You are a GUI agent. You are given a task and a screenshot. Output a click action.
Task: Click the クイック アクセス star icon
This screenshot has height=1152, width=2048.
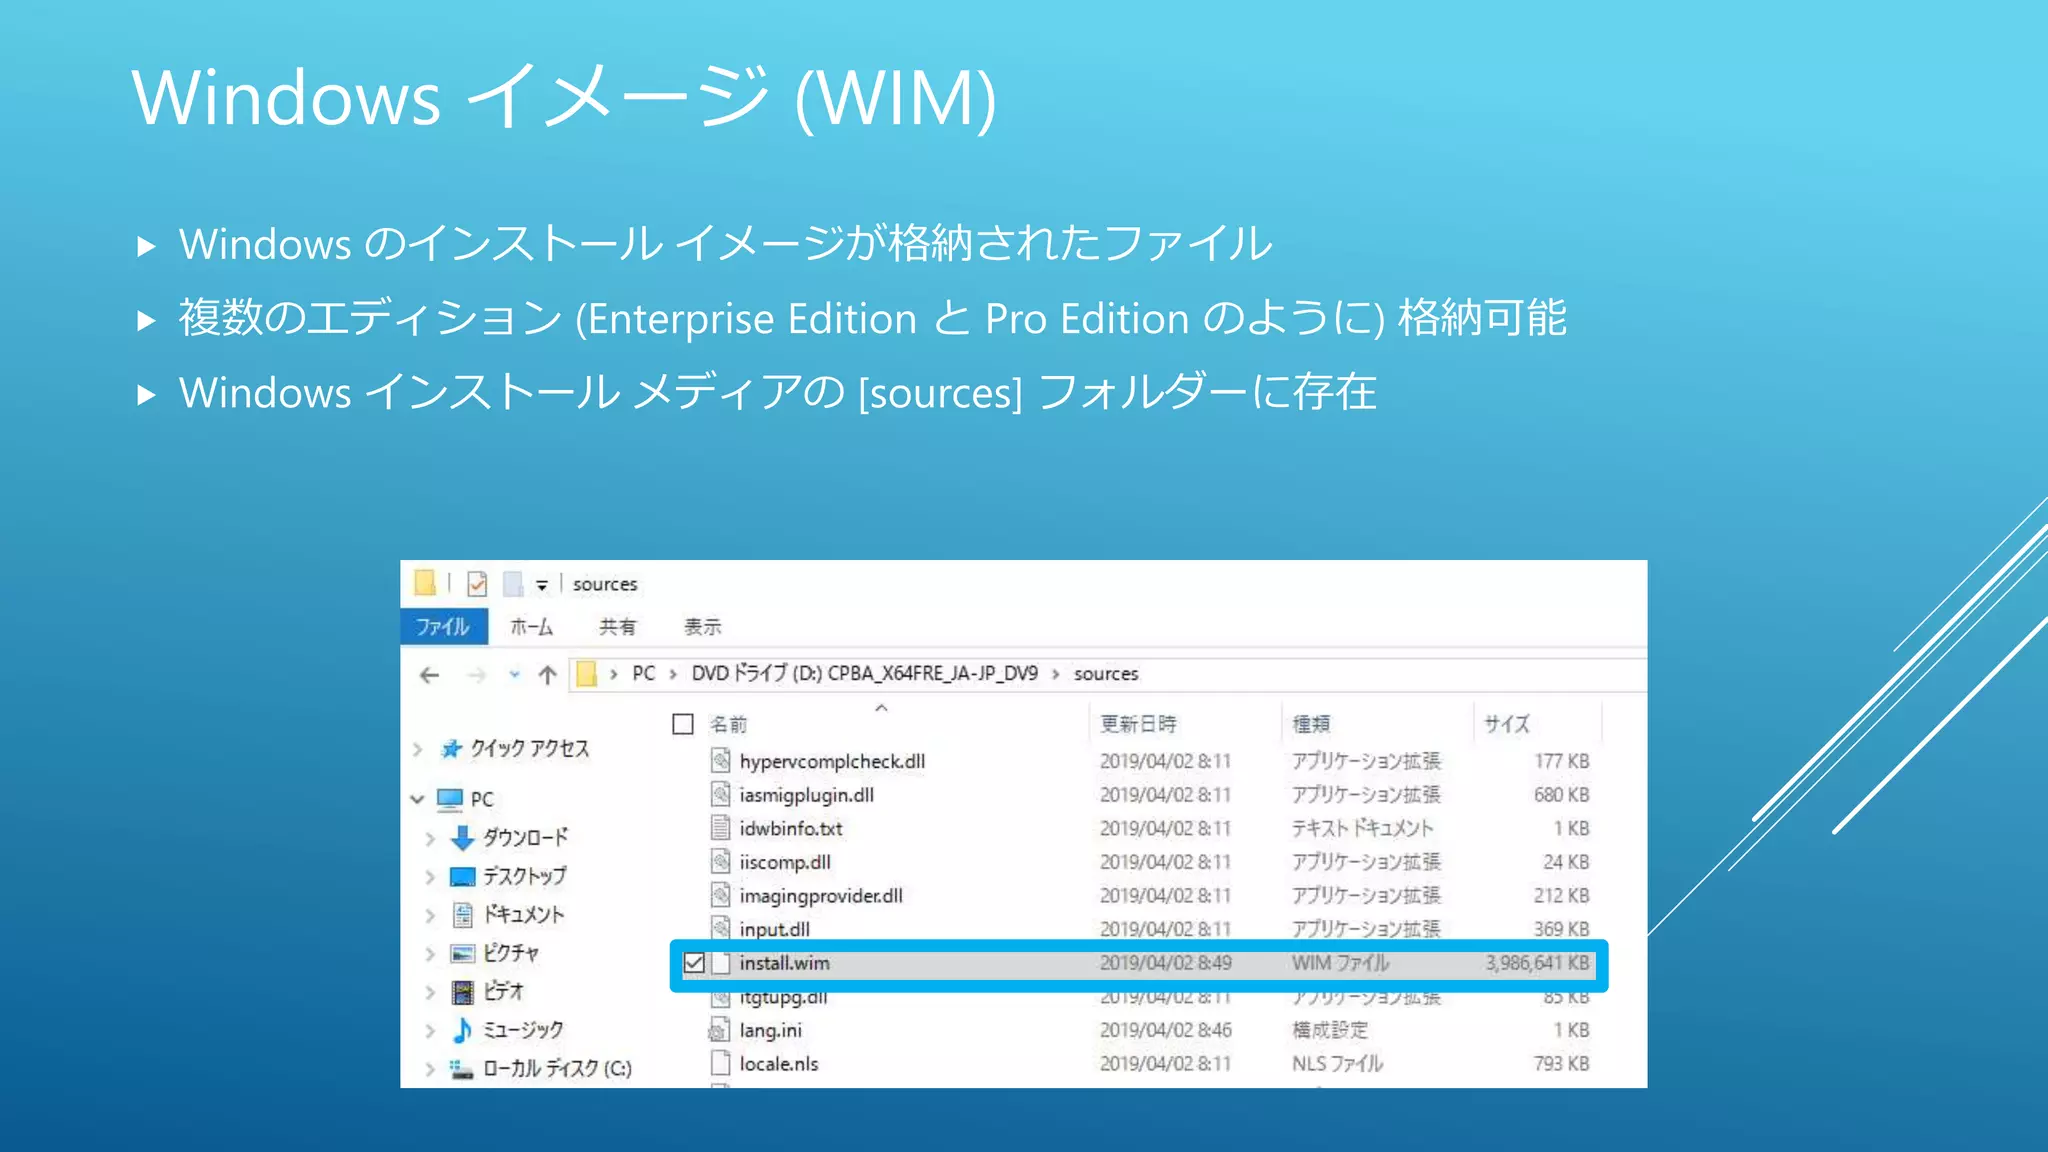coord(452,749)
